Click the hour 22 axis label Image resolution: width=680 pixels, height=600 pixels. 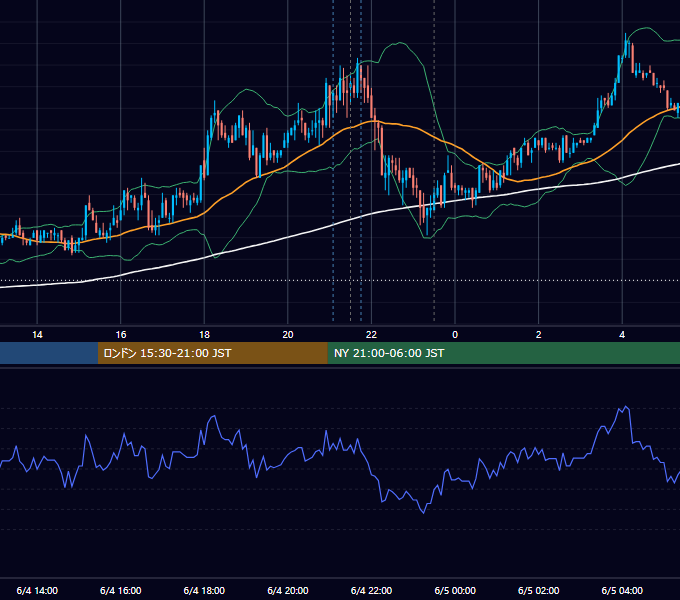(372, 335)
